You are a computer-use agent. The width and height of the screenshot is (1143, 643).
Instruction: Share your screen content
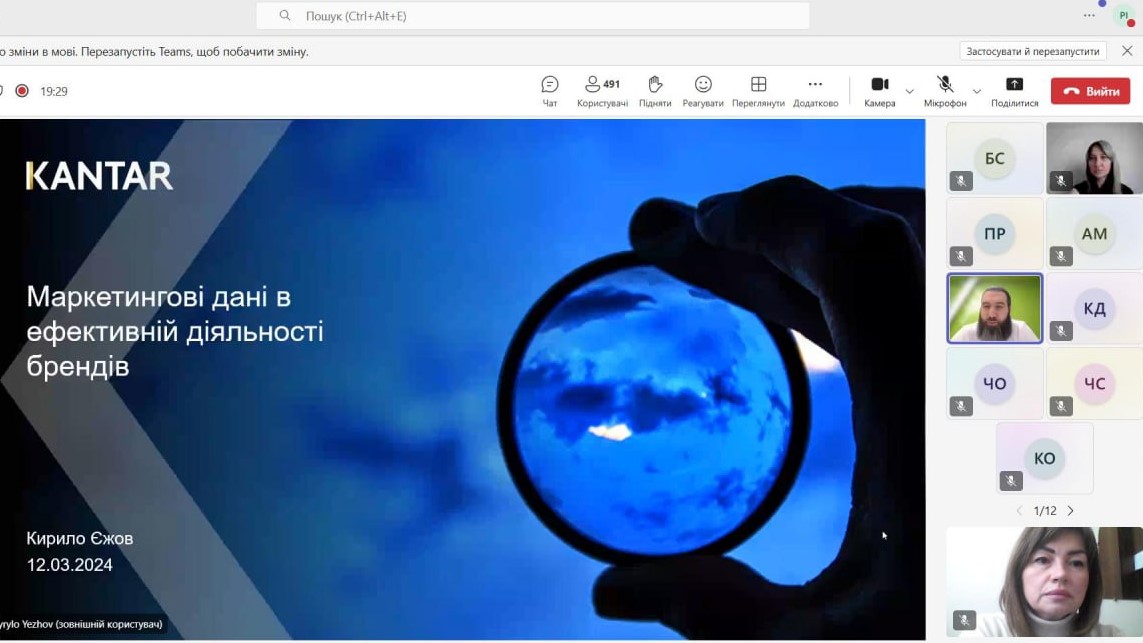coord(1014,91)
